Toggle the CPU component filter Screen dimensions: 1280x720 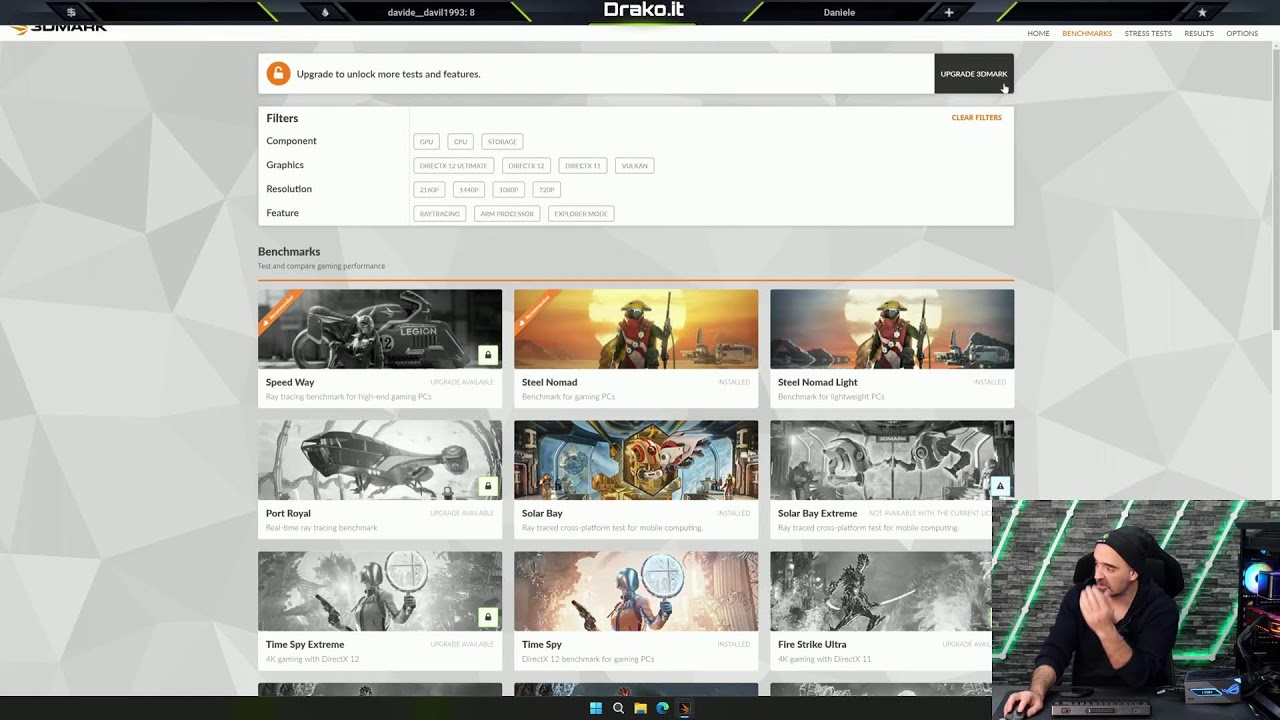pos(460,142)
